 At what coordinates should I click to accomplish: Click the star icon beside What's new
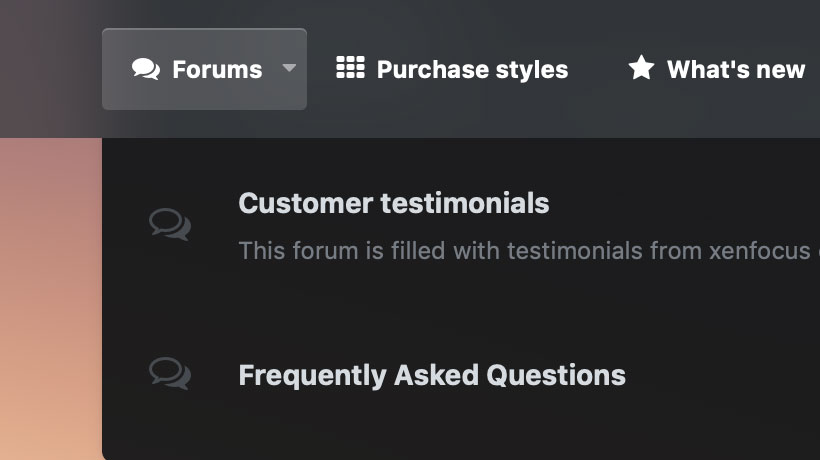click(x=641, y=68)
